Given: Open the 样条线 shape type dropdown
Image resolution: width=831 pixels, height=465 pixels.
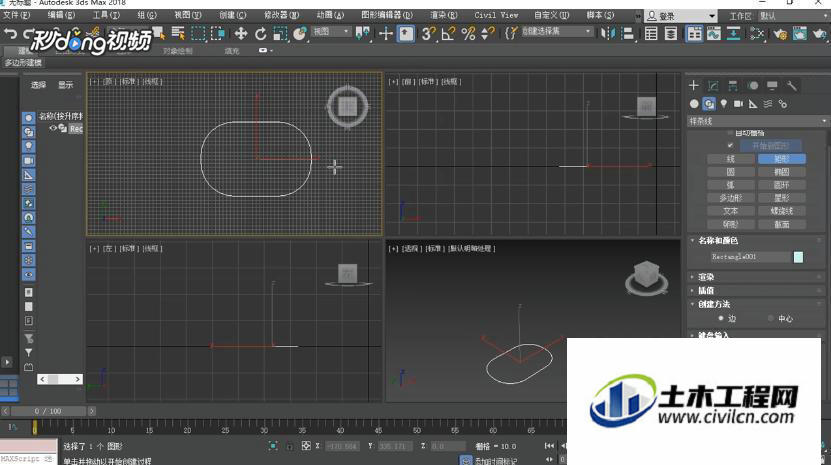Looking at the screenshot, I should pos(757,121).
